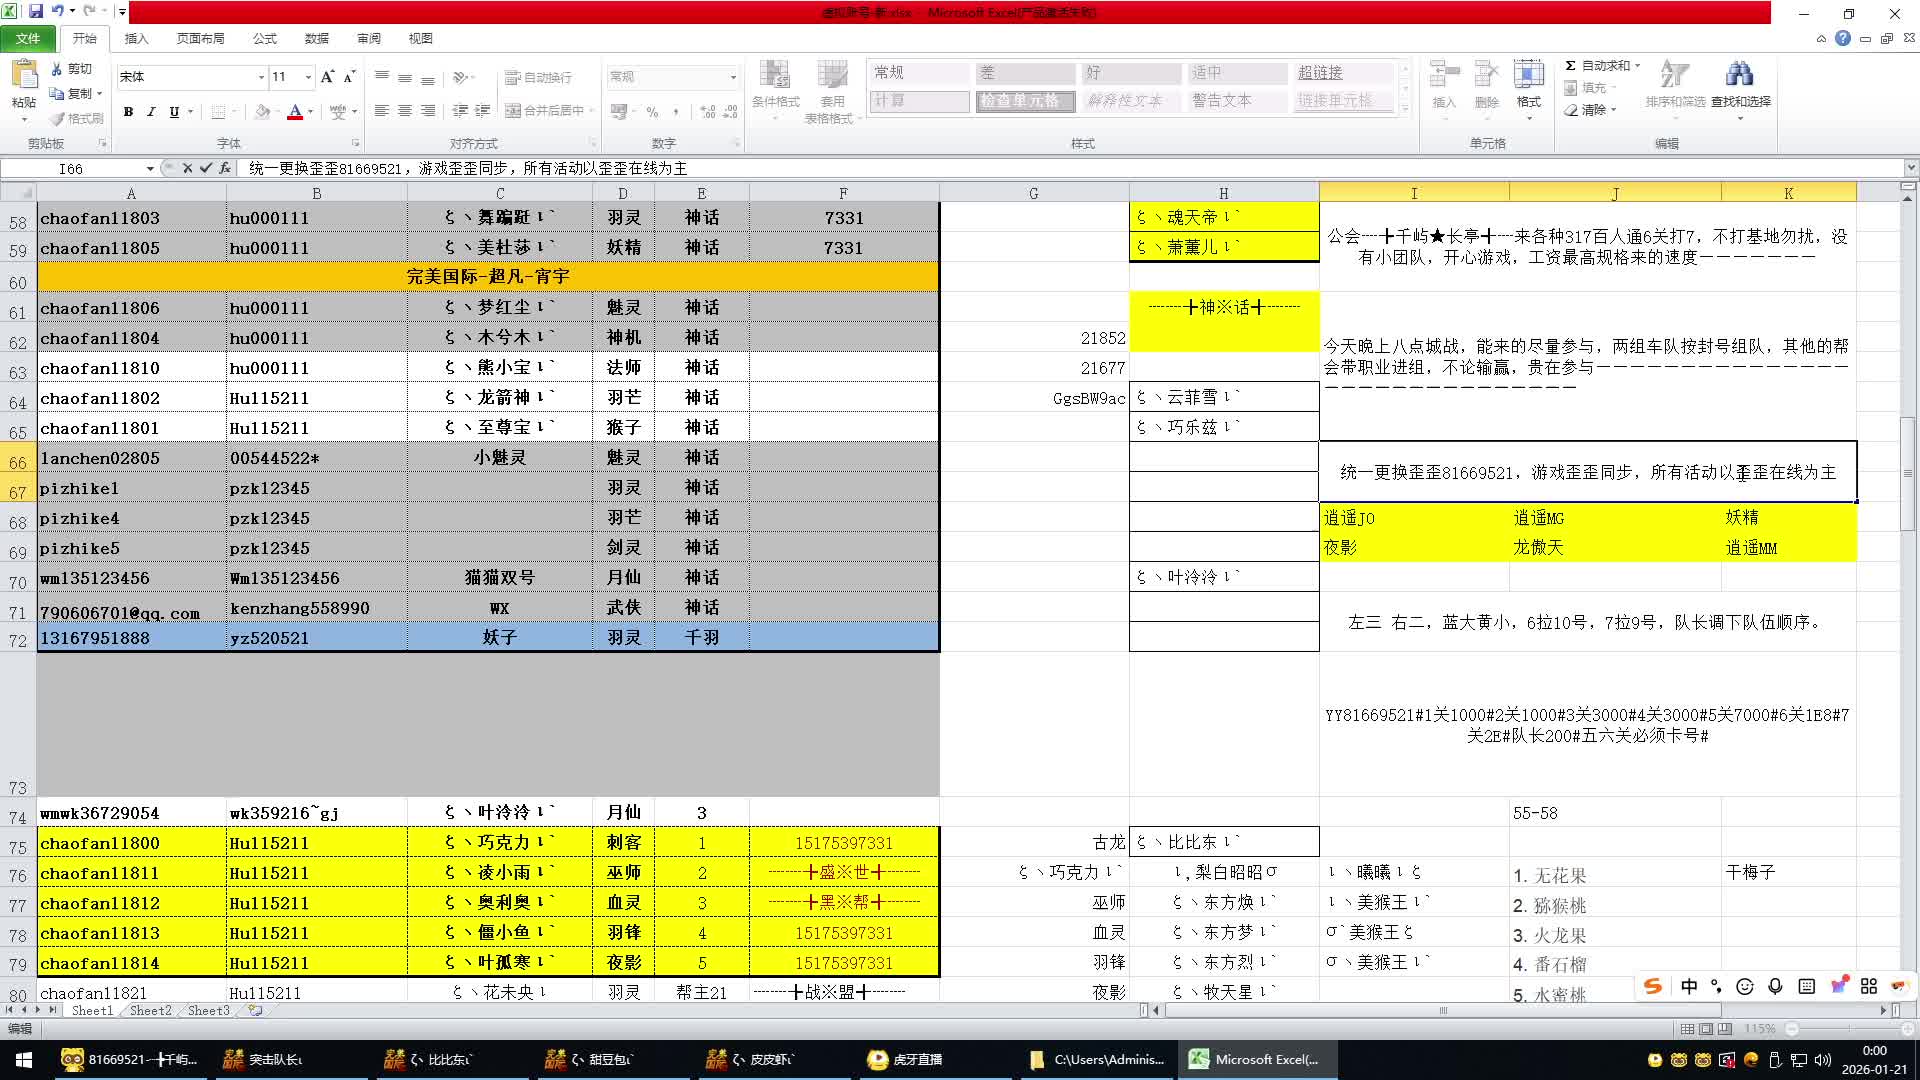Confirm formula entry with the checkmark
The width and height of the screenshot is (1920, 1080).
tap(206, 168)
